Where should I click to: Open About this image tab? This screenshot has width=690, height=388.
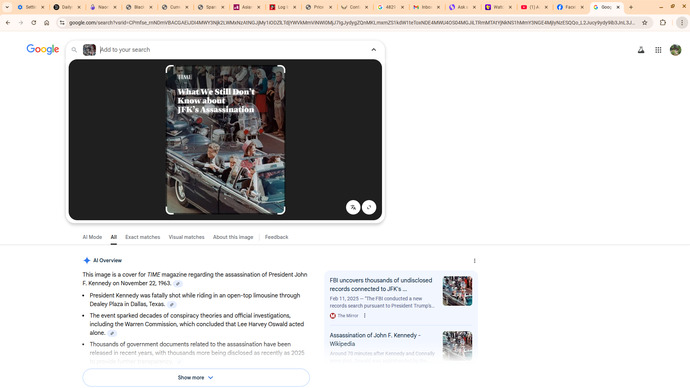(233, 237)
